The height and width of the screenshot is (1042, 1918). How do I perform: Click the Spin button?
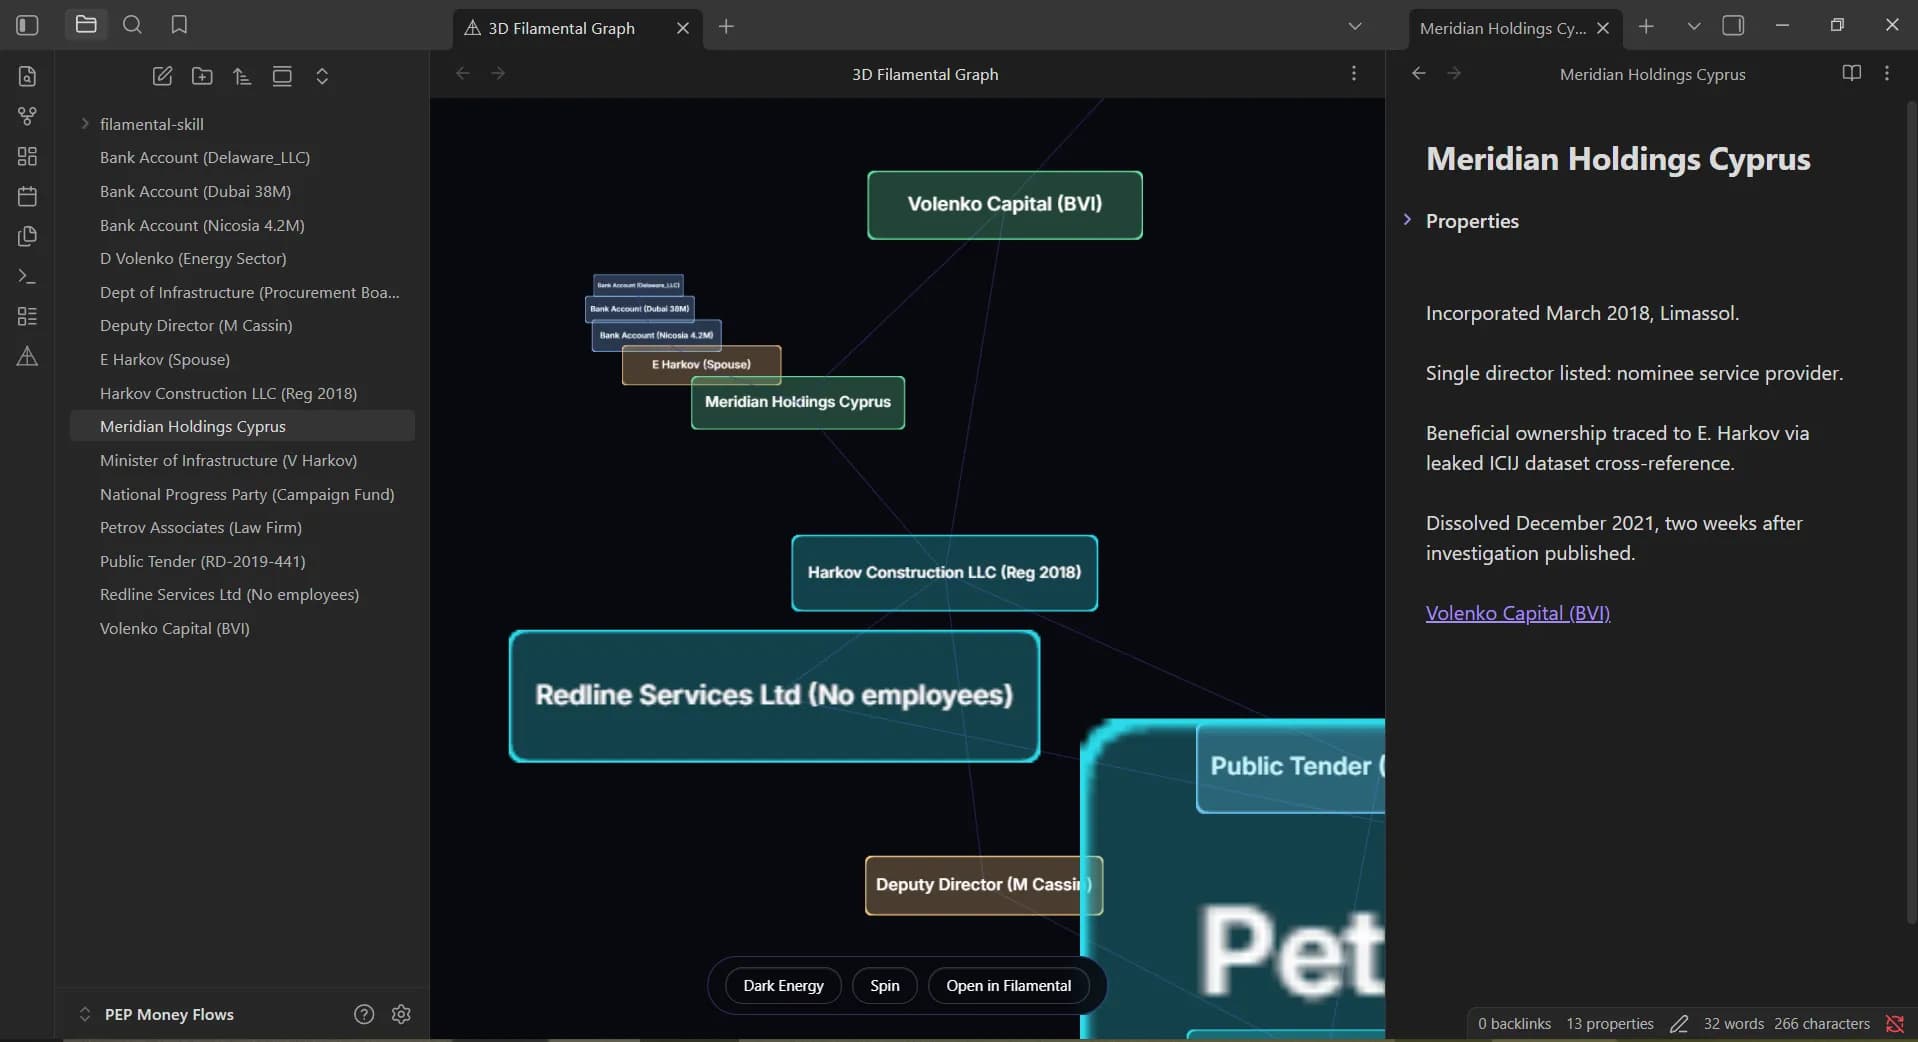(884, 986)
